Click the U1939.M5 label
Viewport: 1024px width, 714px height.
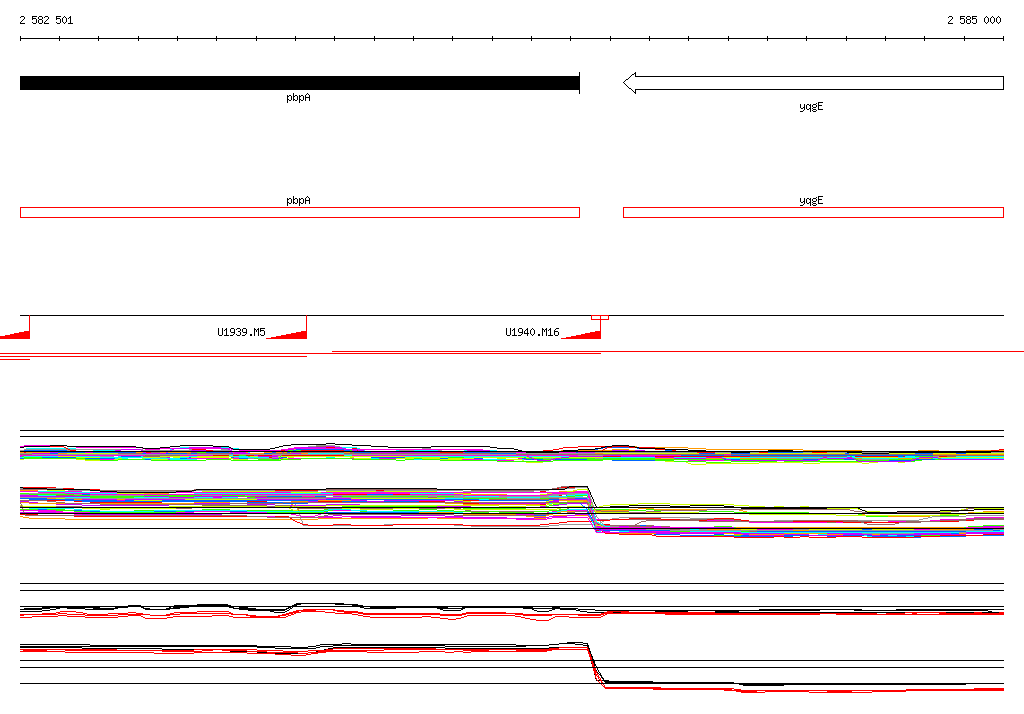pos(241,333)
